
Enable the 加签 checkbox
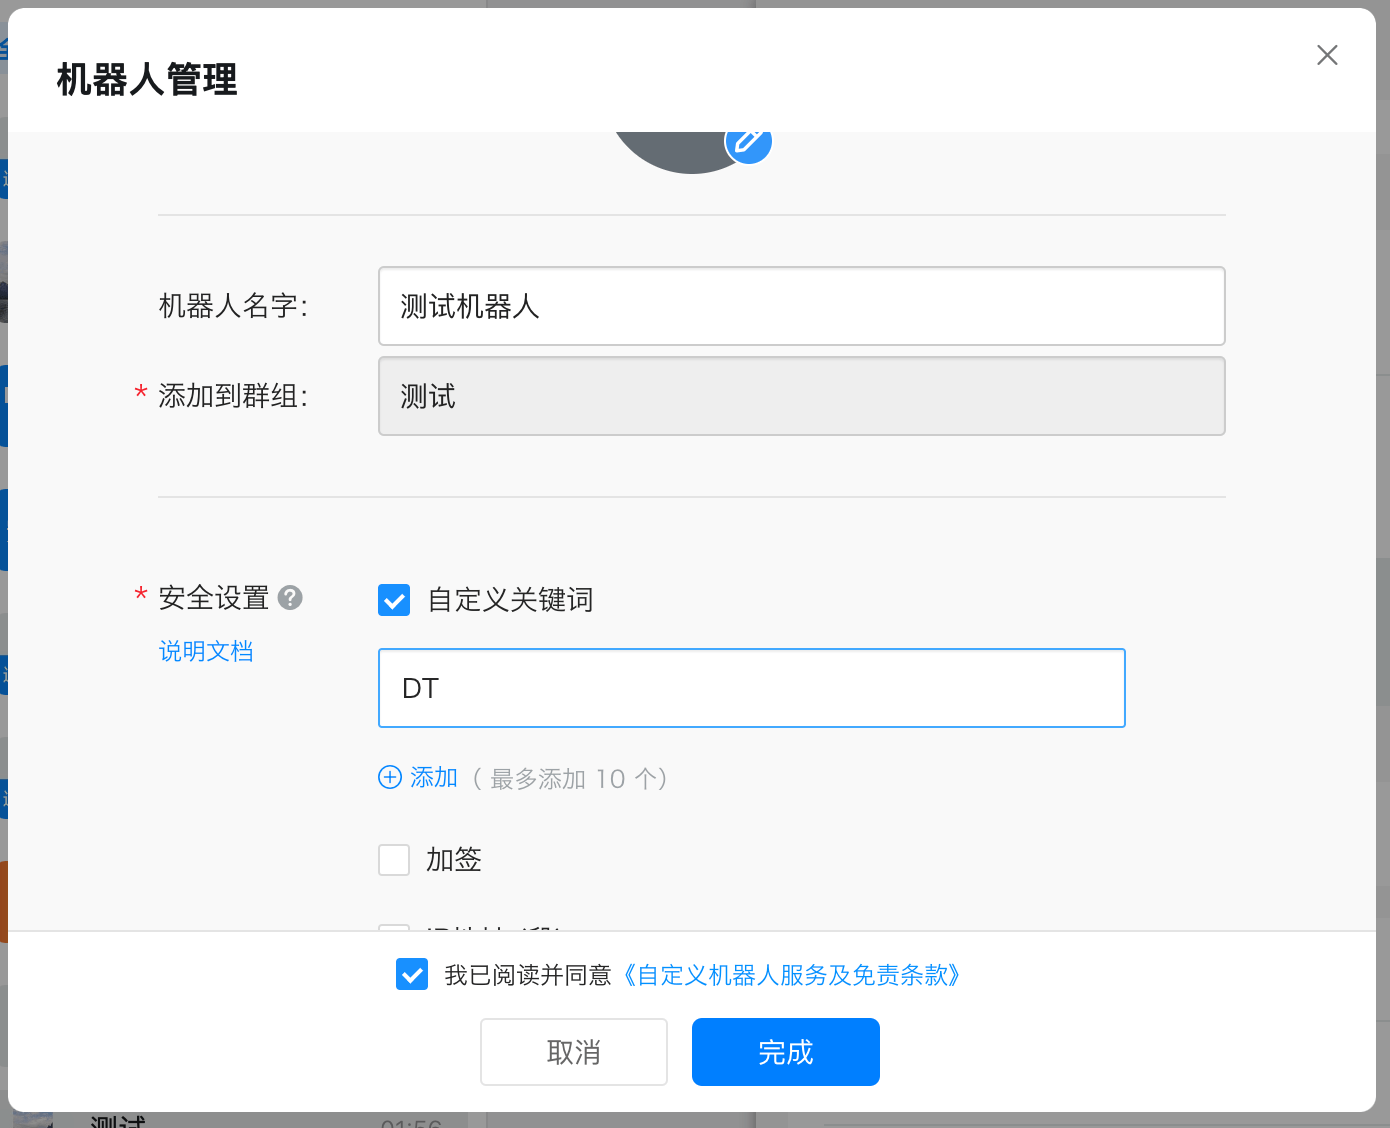pos(394,859)
